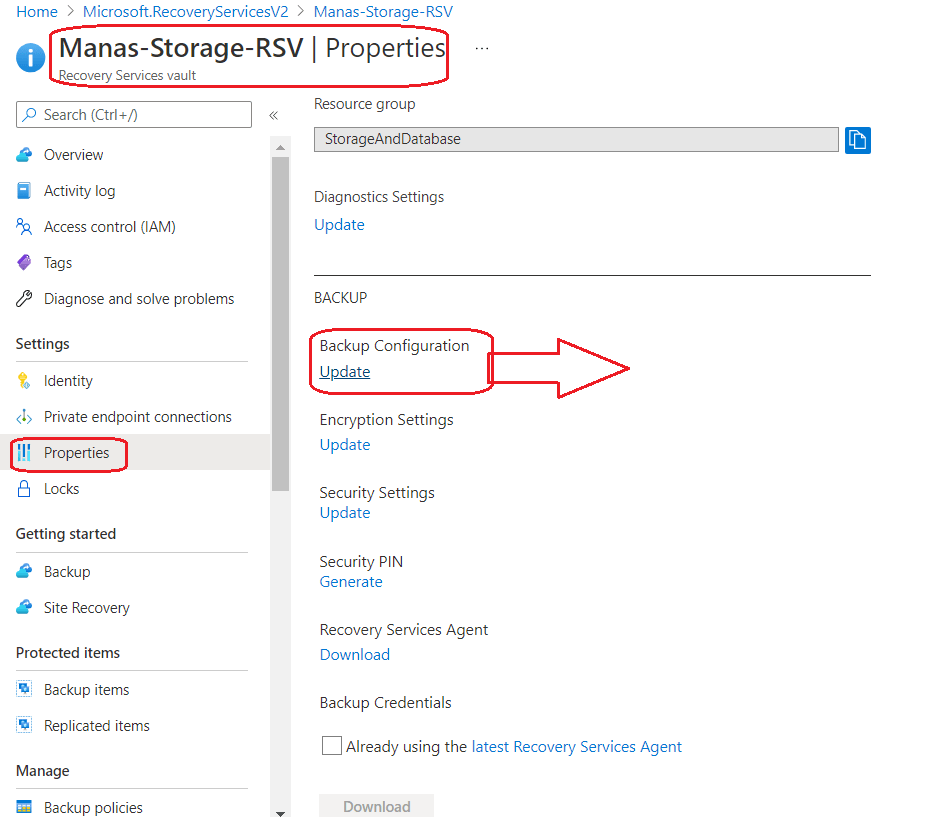Viewport: 935px width, 817px height.
Task: Click the Identity key icon
Action: 24,380
